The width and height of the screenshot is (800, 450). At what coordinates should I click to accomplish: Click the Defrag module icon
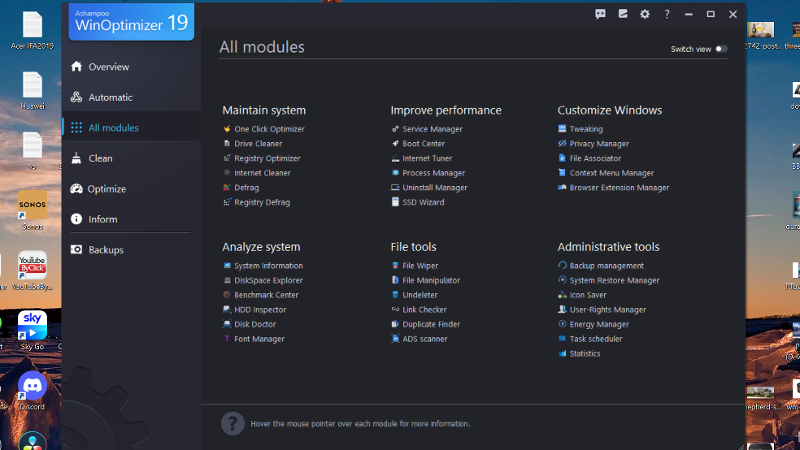[227, 188]
